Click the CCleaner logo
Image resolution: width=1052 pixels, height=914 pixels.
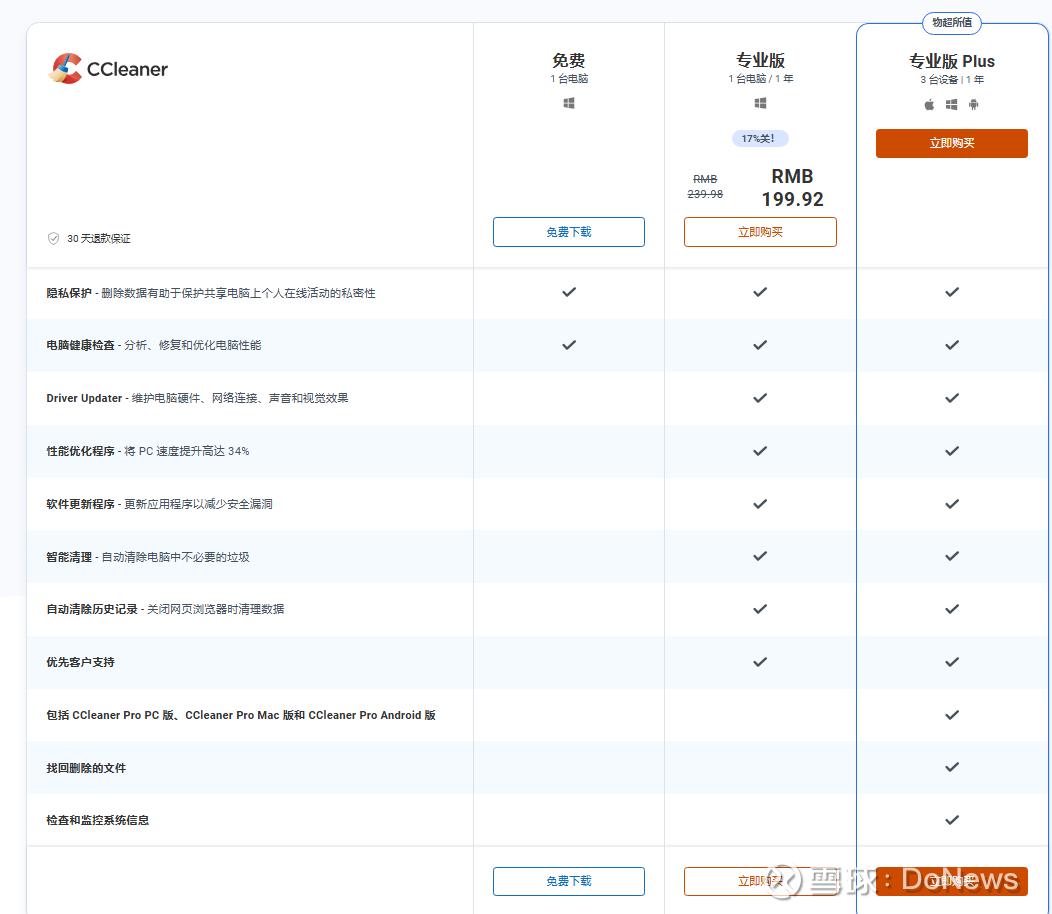(108, 68)
